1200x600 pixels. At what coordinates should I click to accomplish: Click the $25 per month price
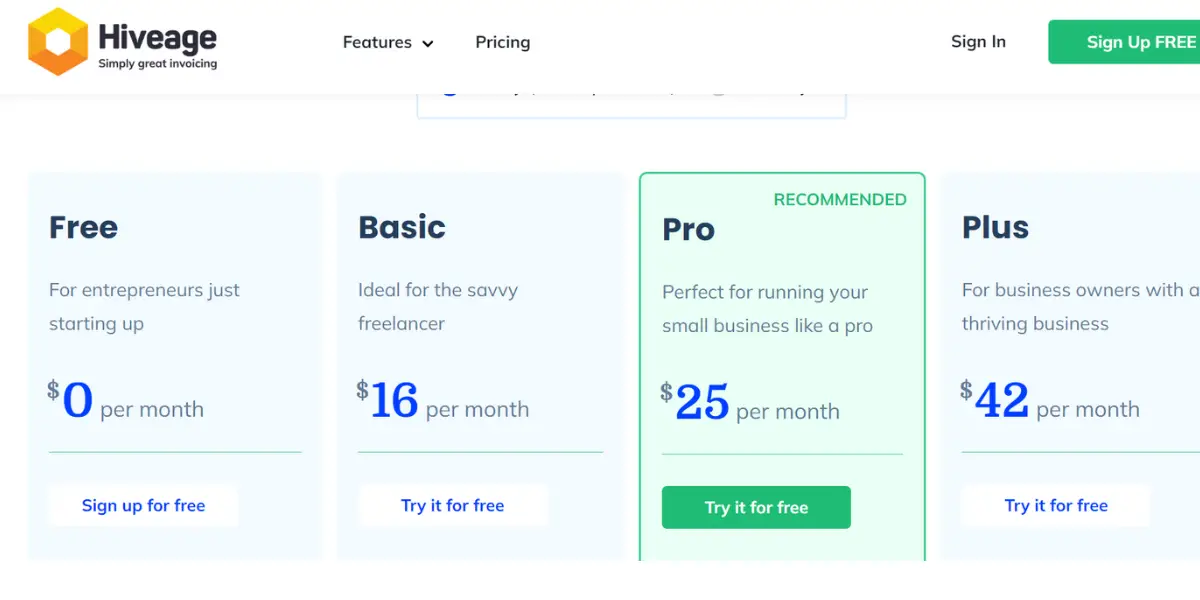pos(750,403)
